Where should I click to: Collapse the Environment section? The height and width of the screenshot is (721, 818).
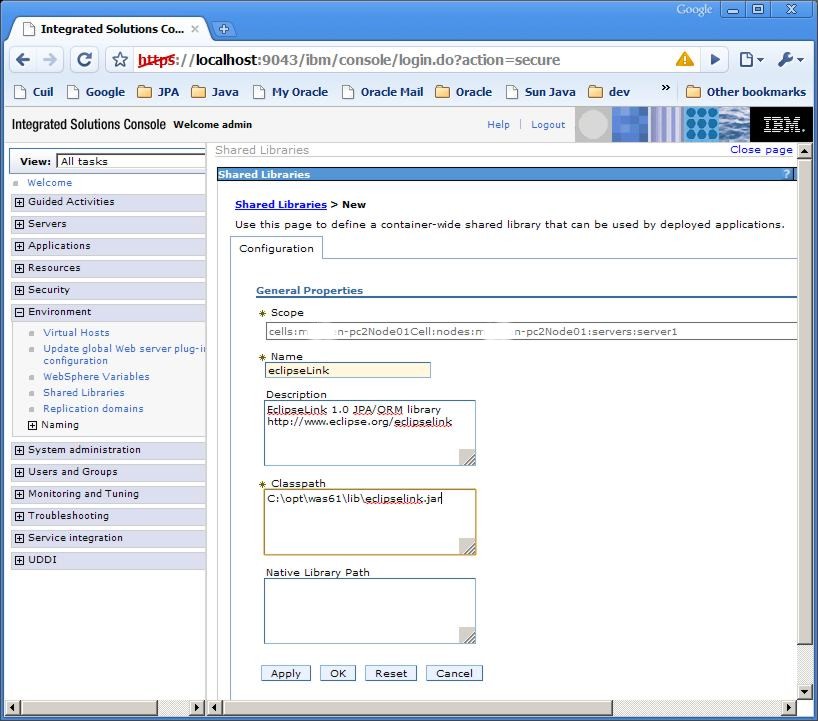click(19, 312)
